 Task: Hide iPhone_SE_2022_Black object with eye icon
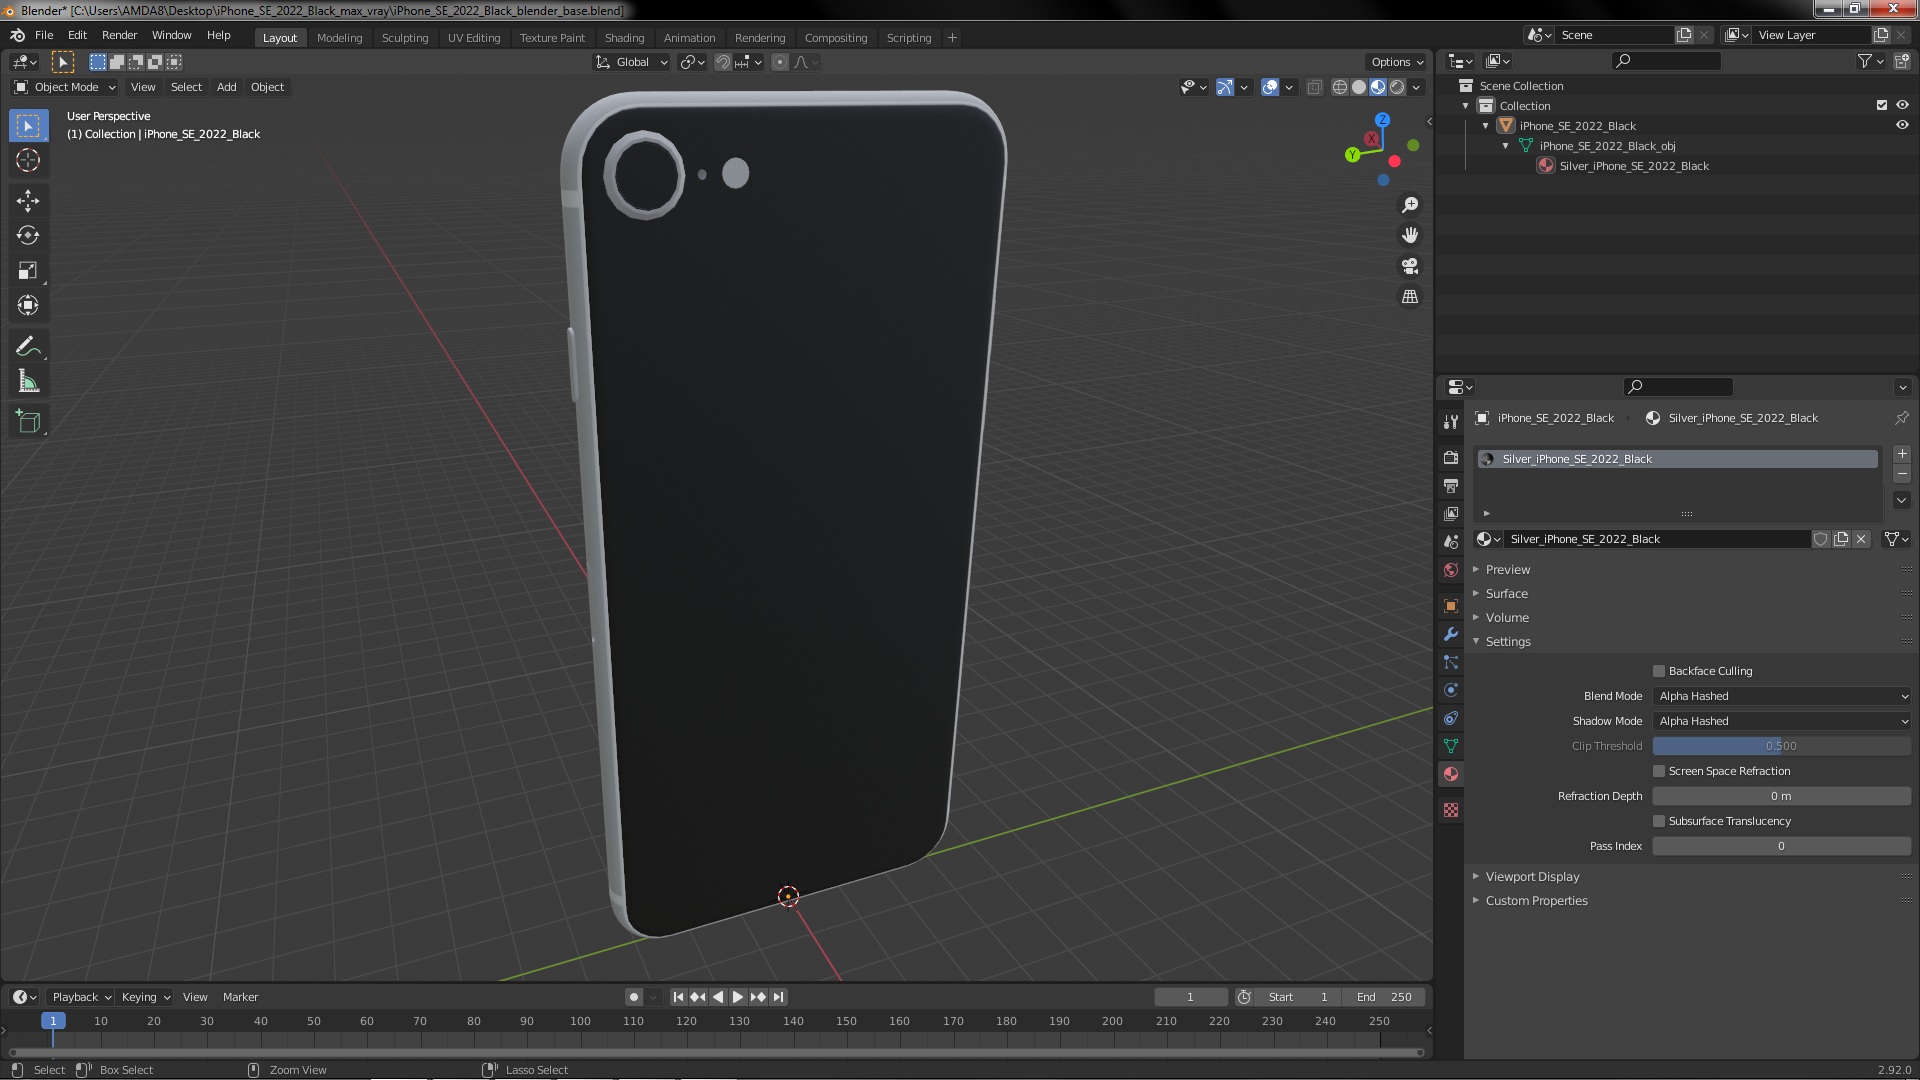point(1902,126)
